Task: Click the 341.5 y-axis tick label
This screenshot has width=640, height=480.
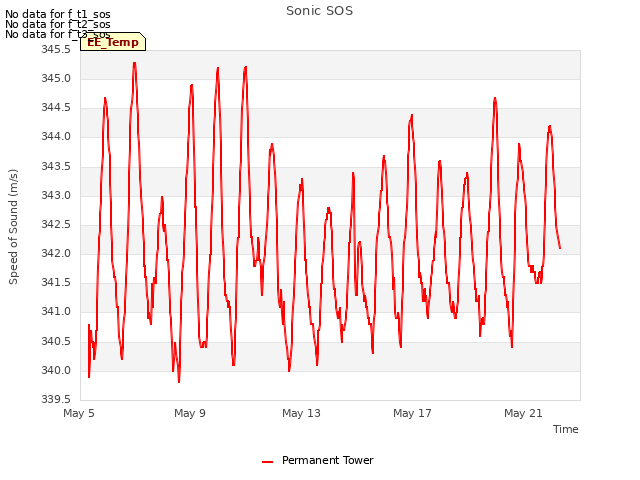Action: [56, 282]
